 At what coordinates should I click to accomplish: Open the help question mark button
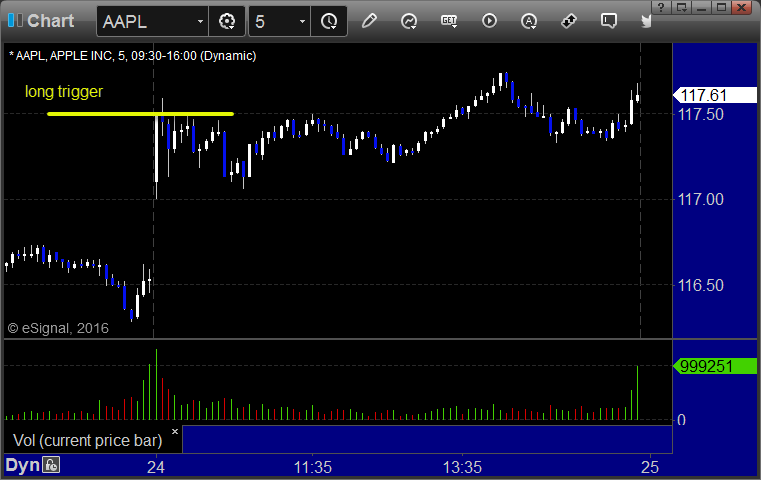click(x=661, y=7)
